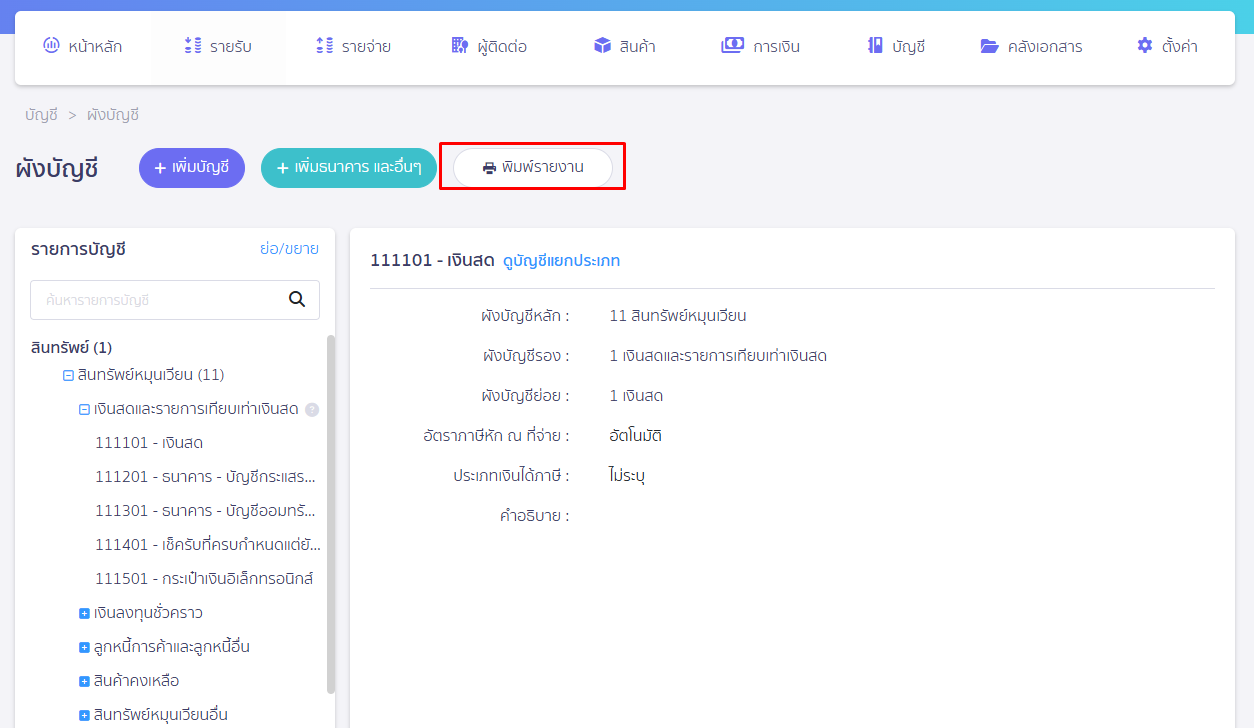Collapse สินทรัพย์หมุนเวียน (11) tree node
Screen dimensions: 1254x728
(68, 376)
